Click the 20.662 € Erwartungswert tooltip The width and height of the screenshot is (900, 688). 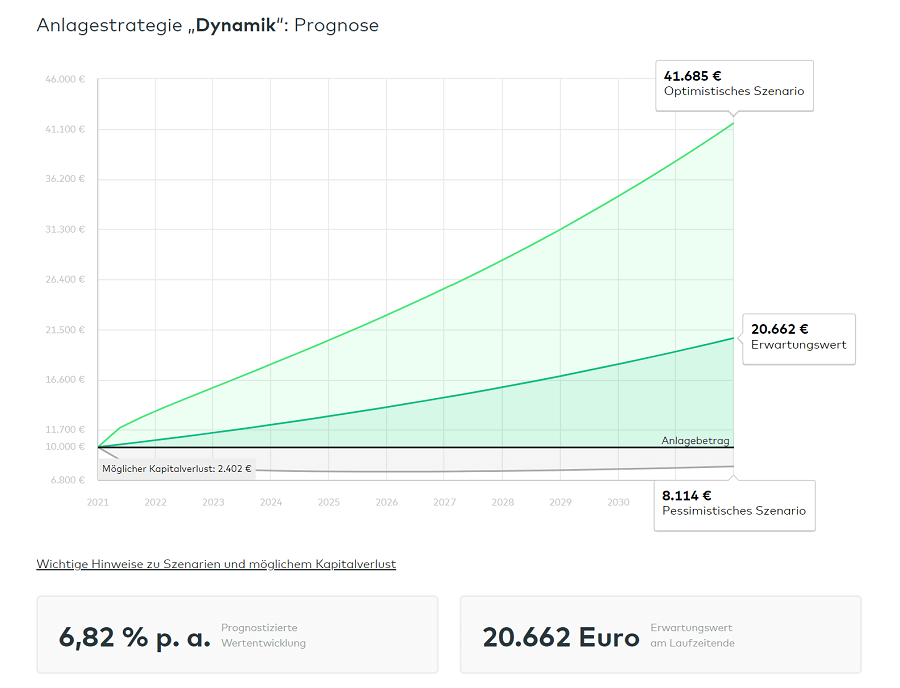coord(799,339)
